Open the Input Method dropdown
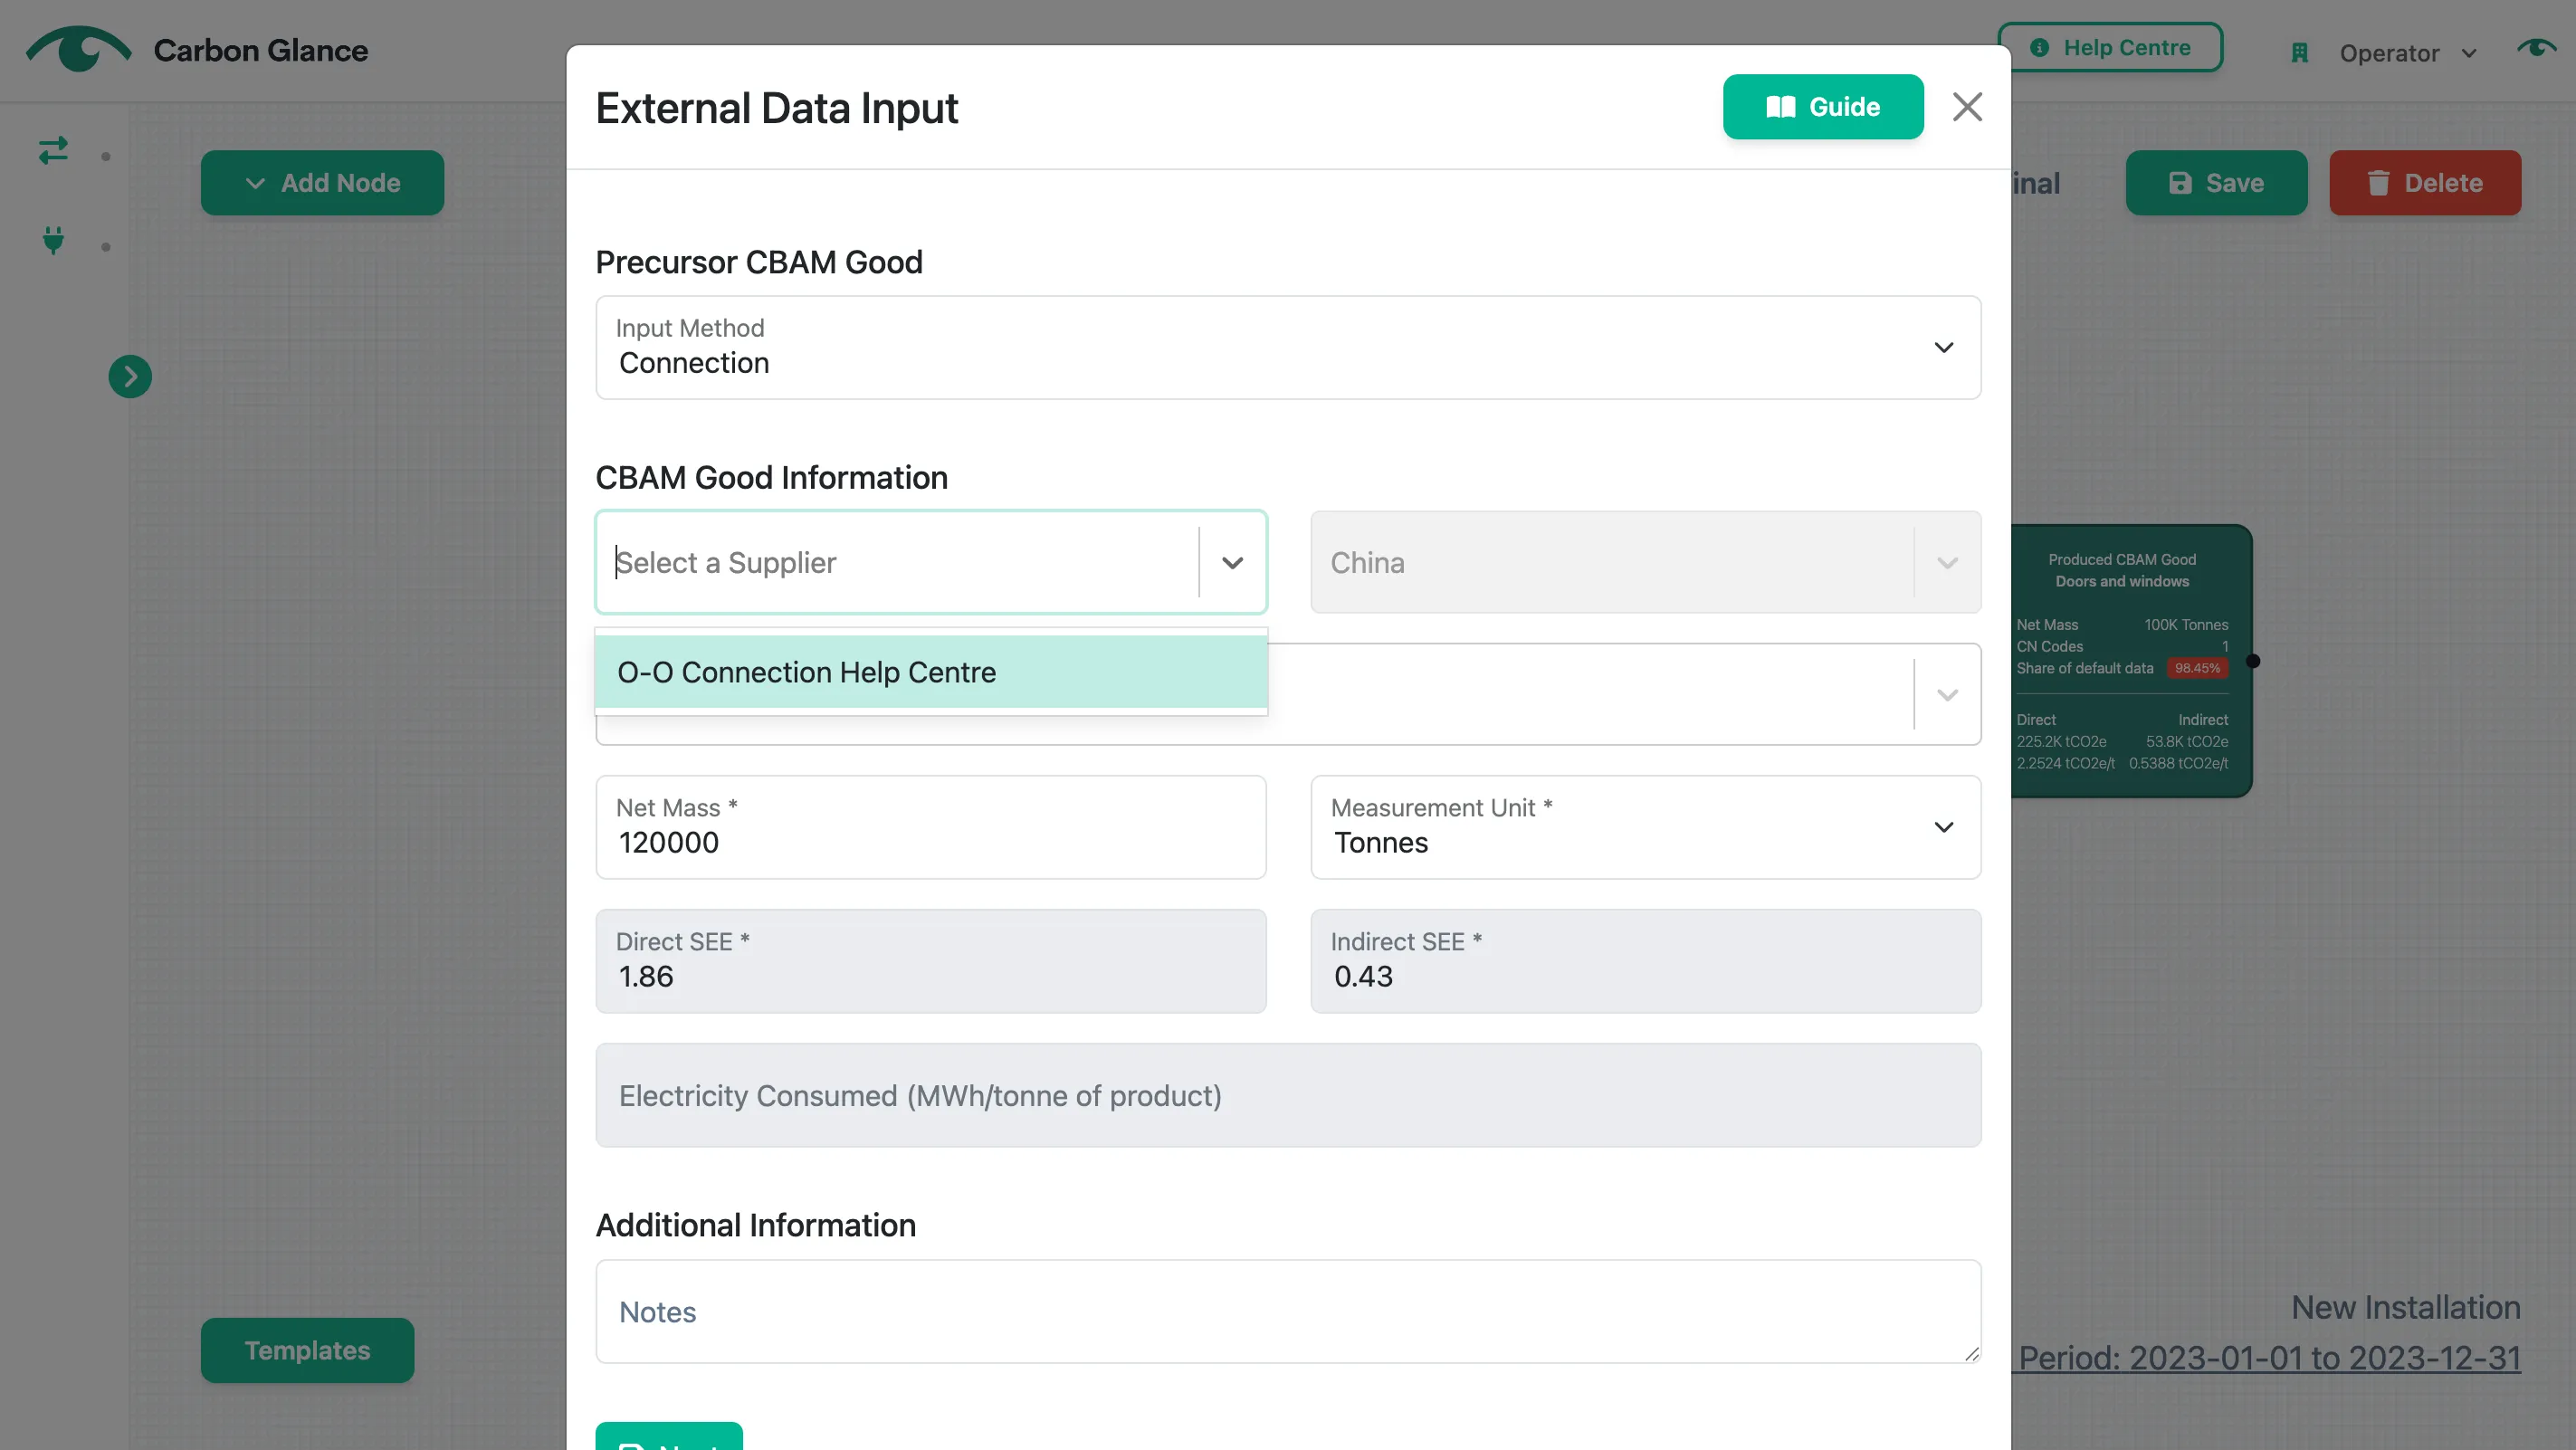The image size is (2576, 1450). point(1288,347)
